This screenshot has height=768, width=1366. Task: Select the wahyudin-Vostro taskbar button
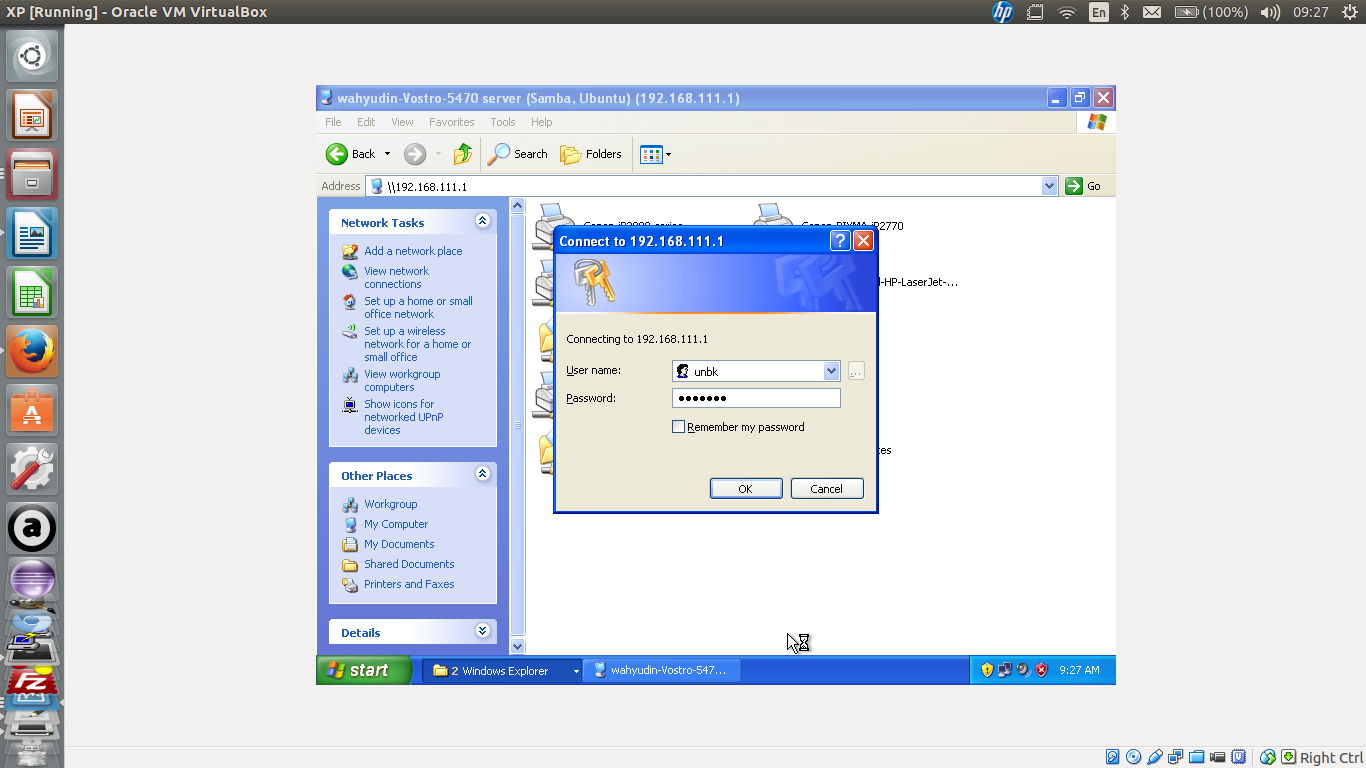(662, 671)
